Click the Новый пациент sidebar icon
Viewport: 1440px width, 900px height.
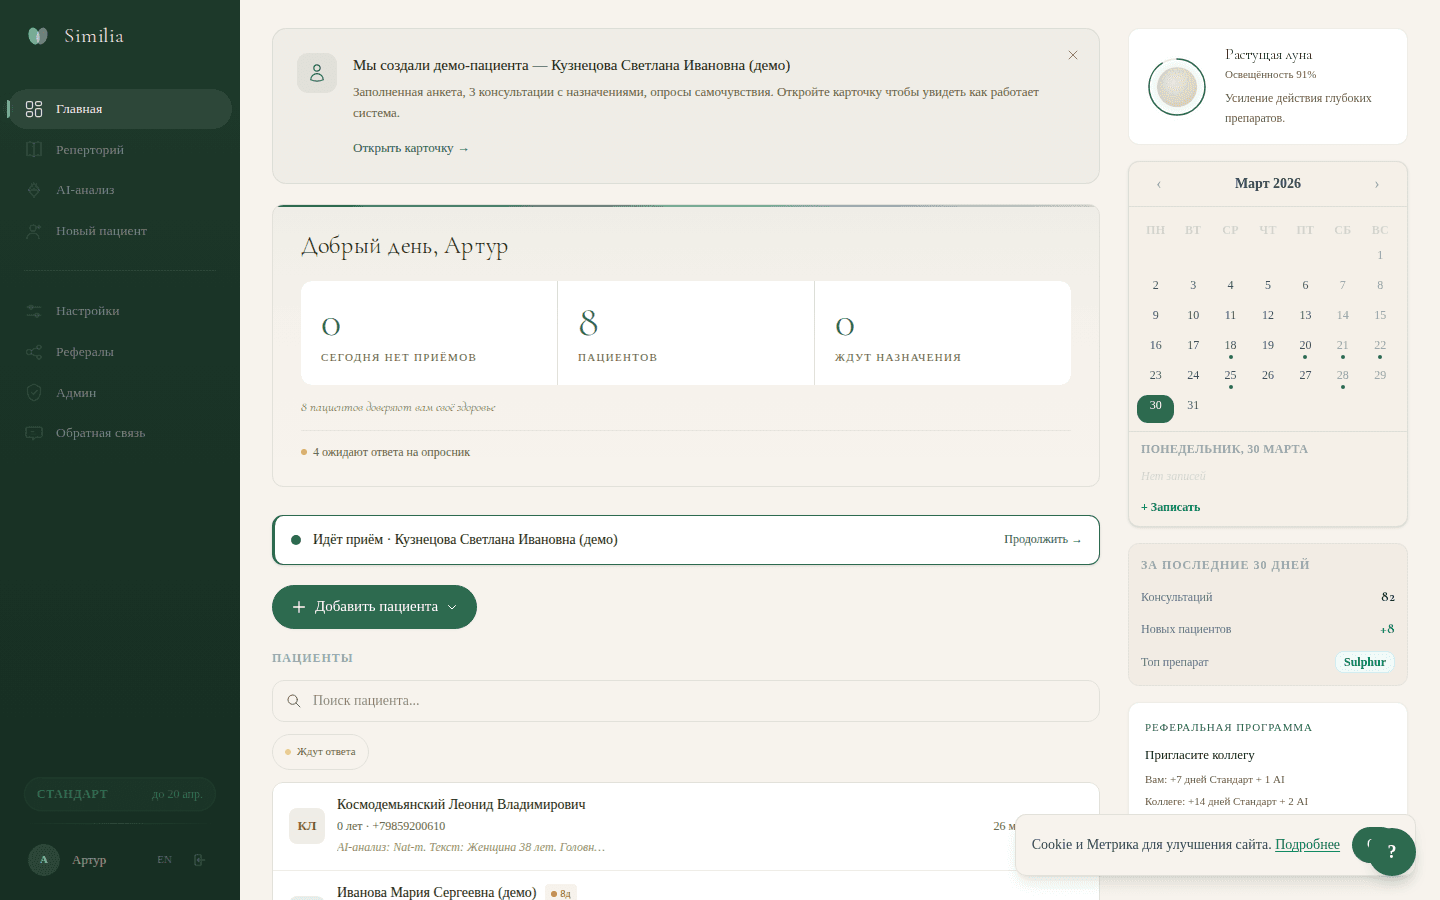[x=34, y=231]
